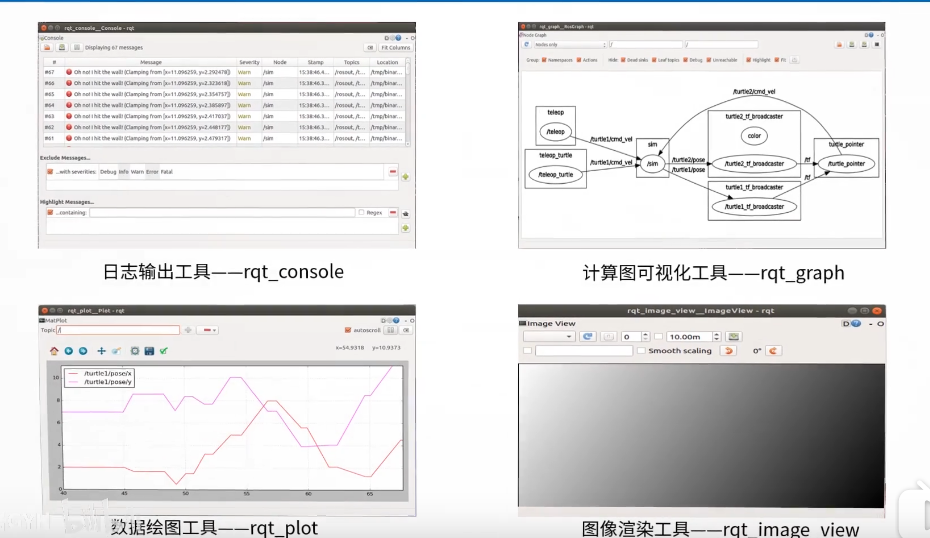This screenshot has width=930, height=538.
Task: Select message row #64 in console
Action: point(225,105)
